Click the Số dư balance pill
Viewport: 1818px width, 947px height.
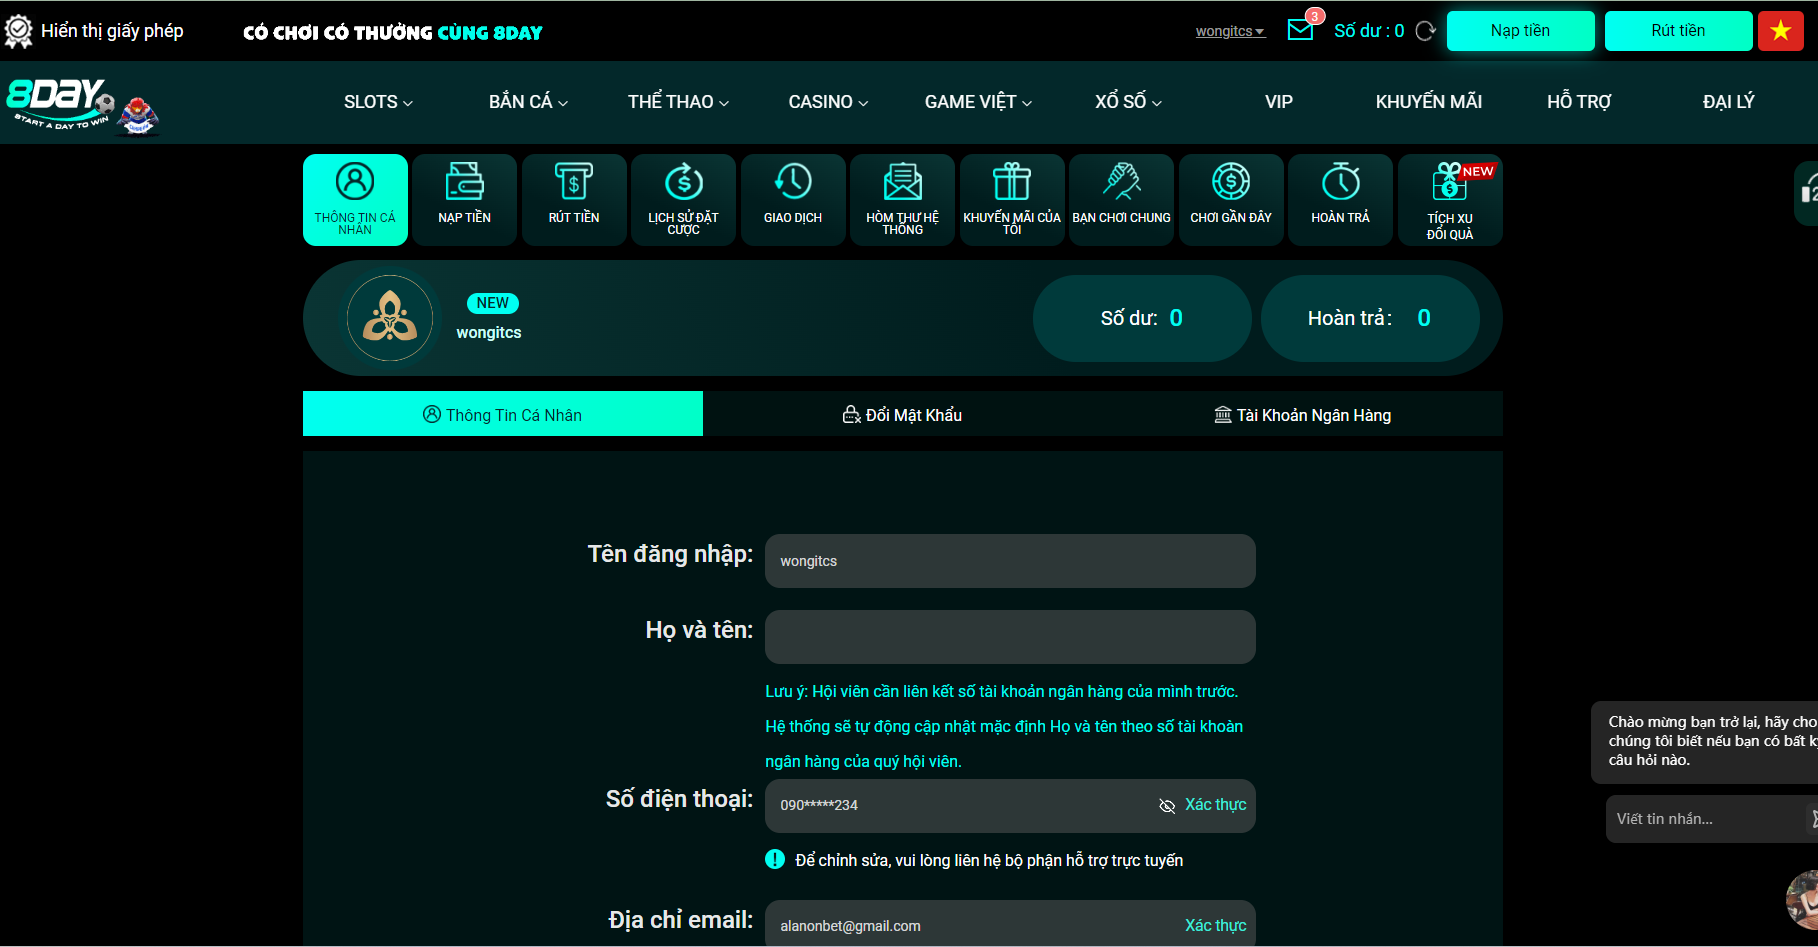coord(1142,318)
